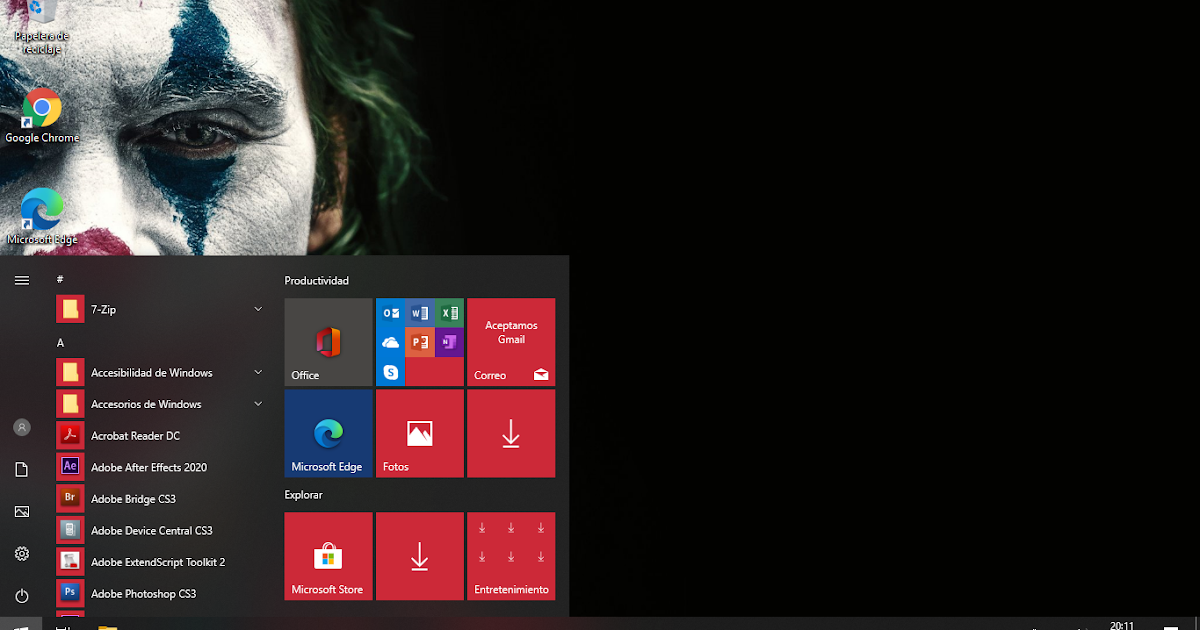Open the Fotos tile

point(420,434)
